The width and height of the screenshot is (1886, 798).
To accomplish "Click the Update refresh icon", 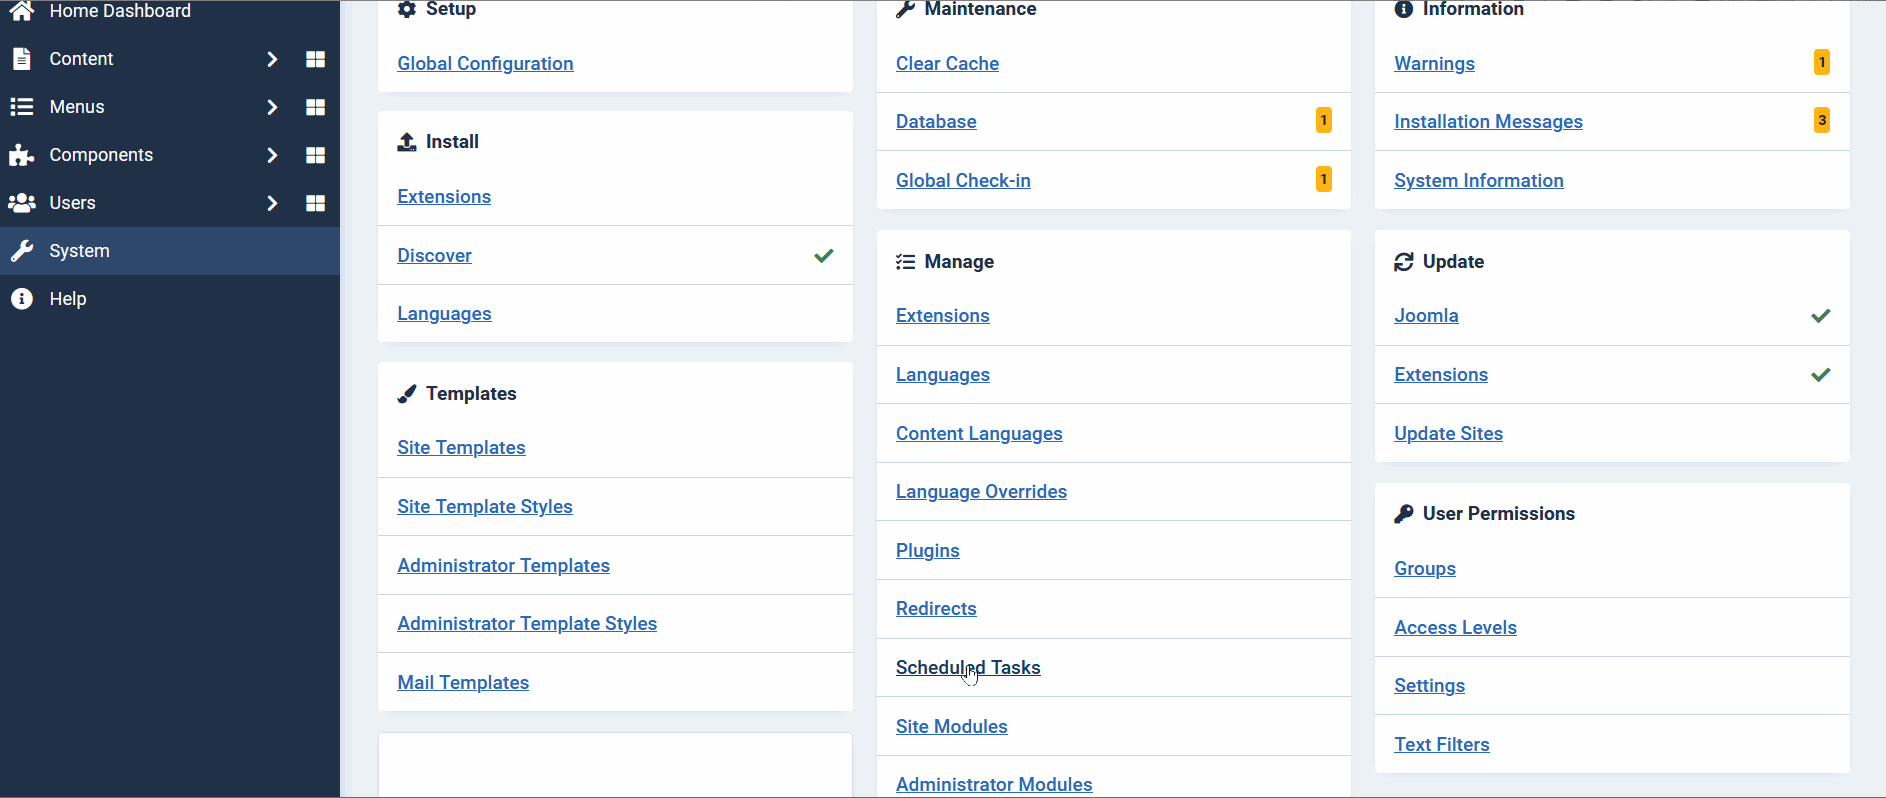I will (x=1404, y=262).
